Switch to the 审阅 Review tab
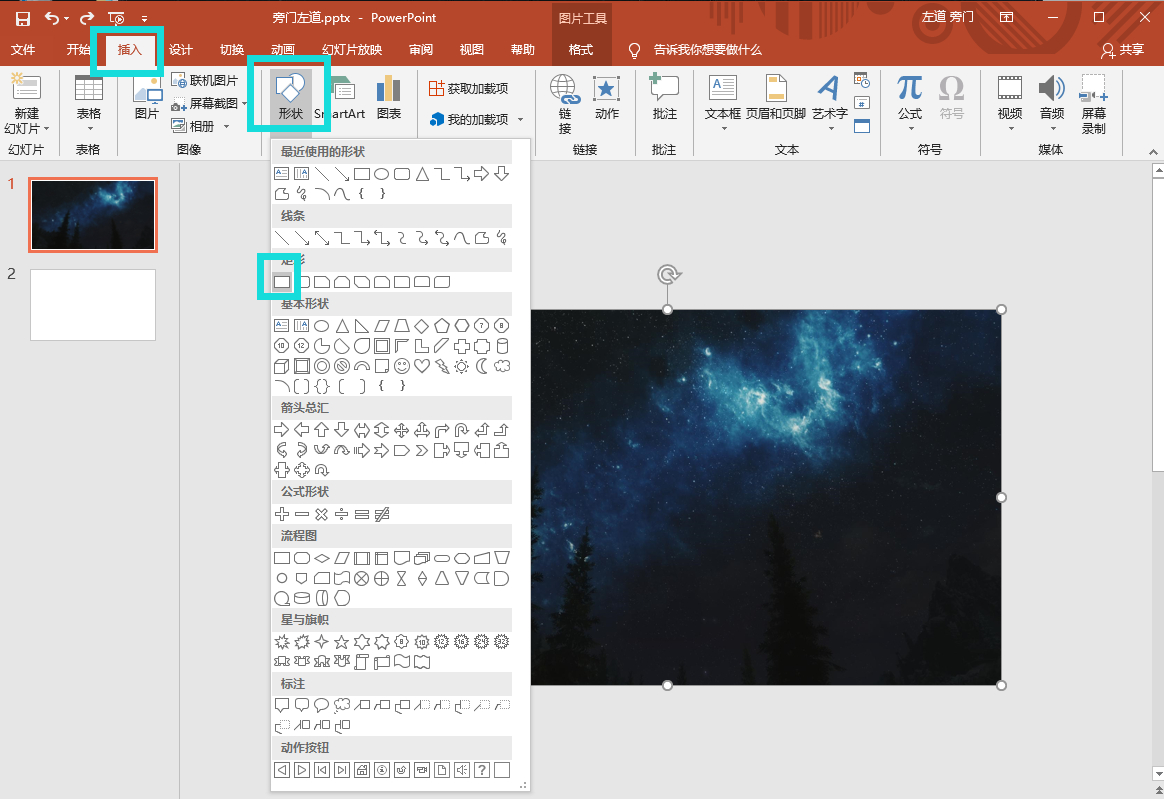The image size is (1164, 799). point(421,50)
